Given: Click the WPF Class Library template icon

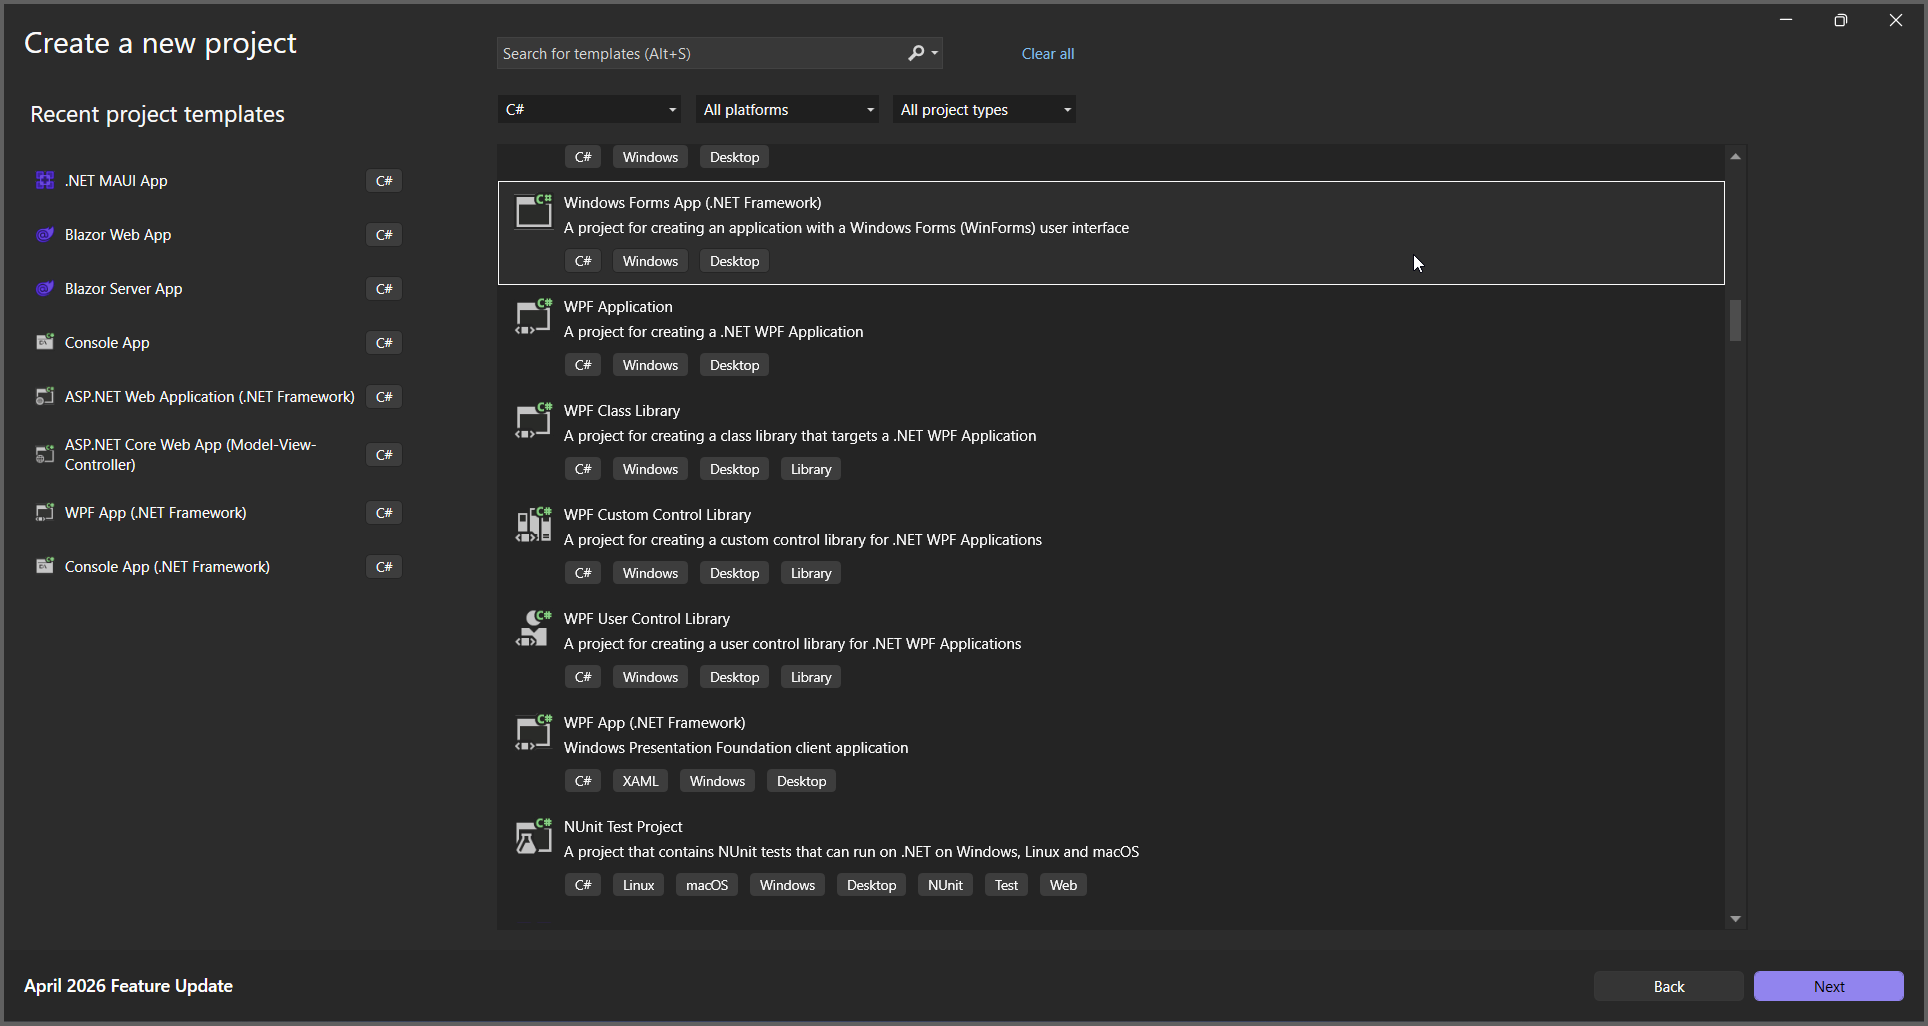Looking at the screenshot, I should pyautogui.click(x=533, y=420).
